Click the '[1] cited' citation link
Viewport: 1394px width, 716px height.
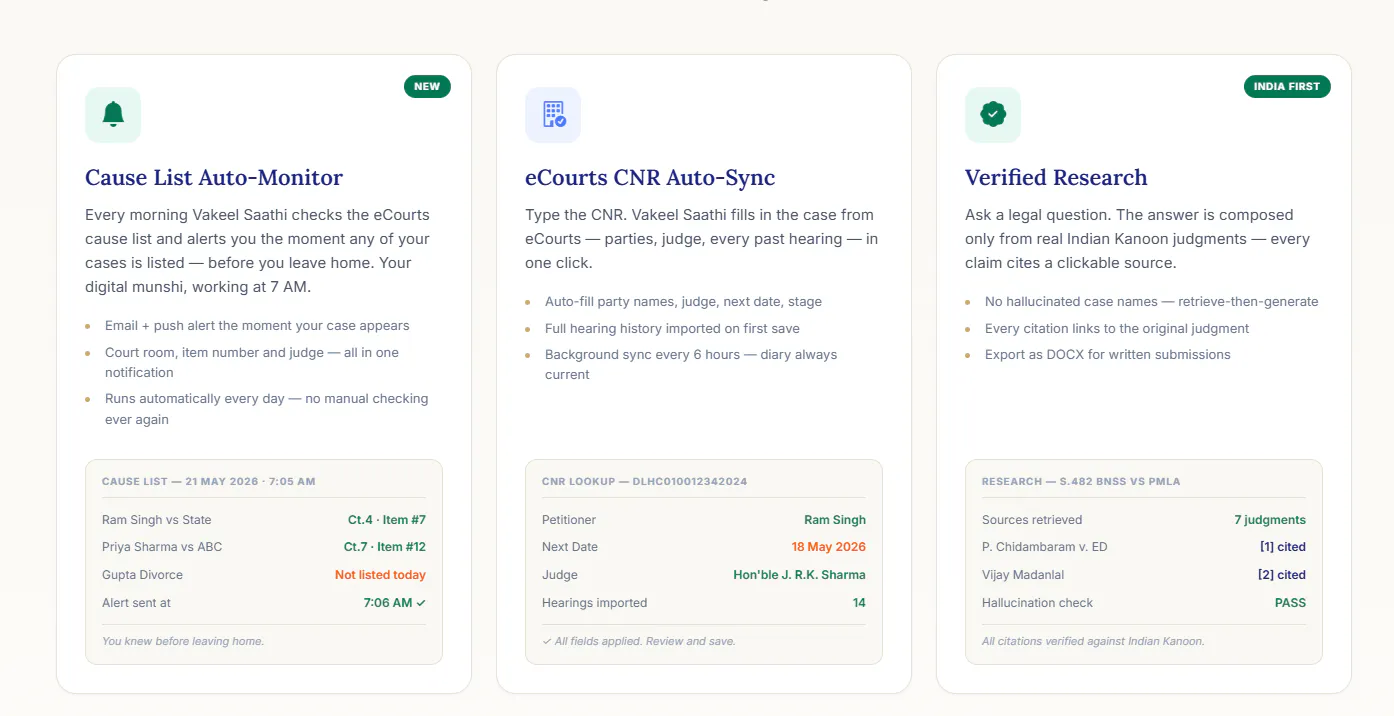[1283, 547]
